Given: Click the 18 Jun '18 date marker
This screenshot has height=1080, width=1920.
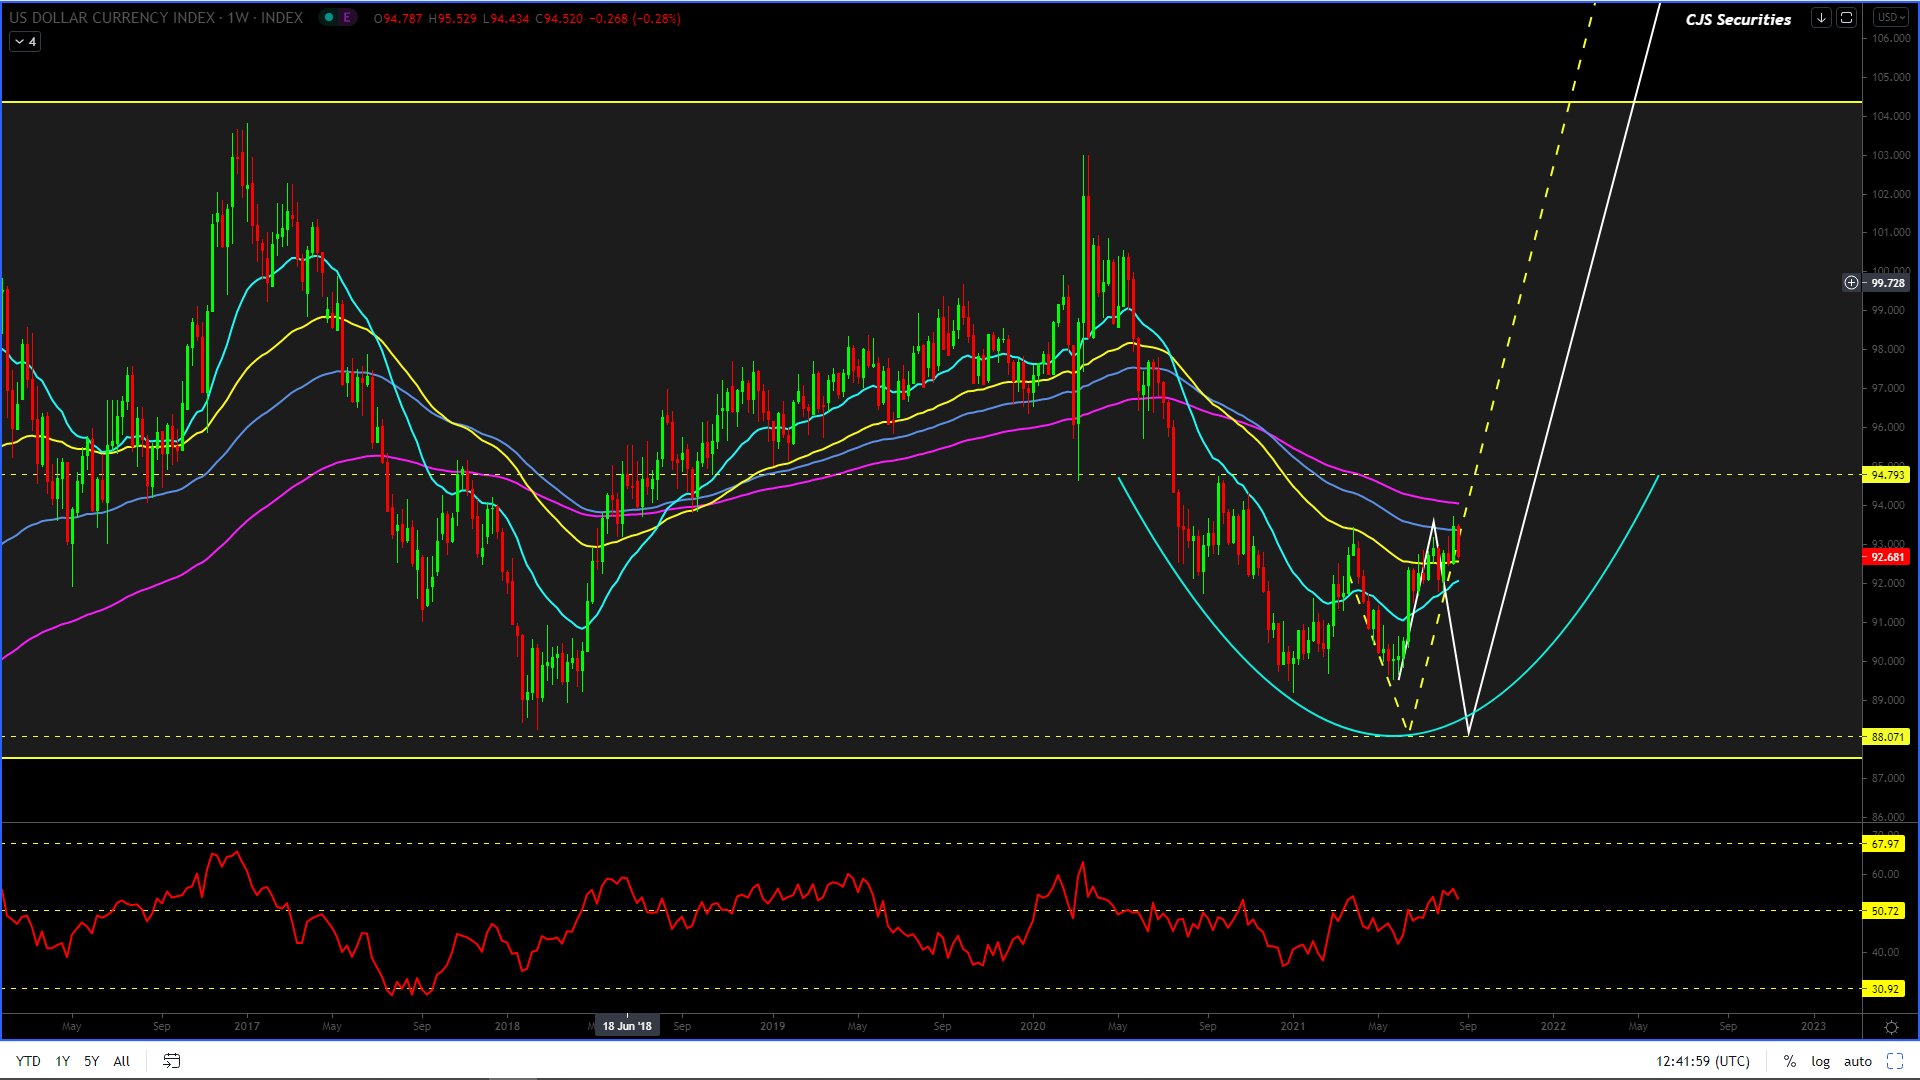Looking at the screenshot, I should pos(627,1026).
